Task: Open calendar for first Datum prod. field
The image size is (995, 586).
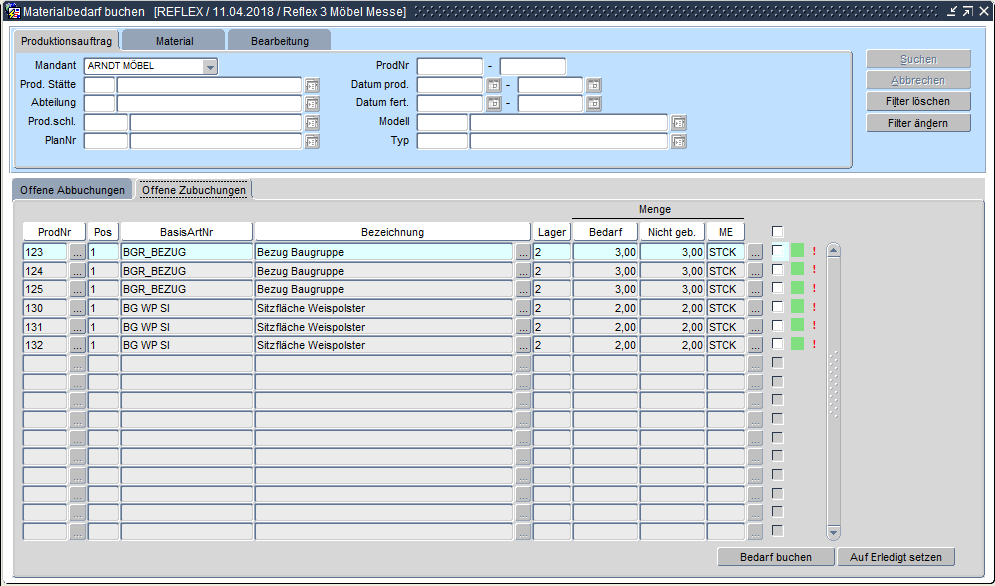Action: click(493, 86)
